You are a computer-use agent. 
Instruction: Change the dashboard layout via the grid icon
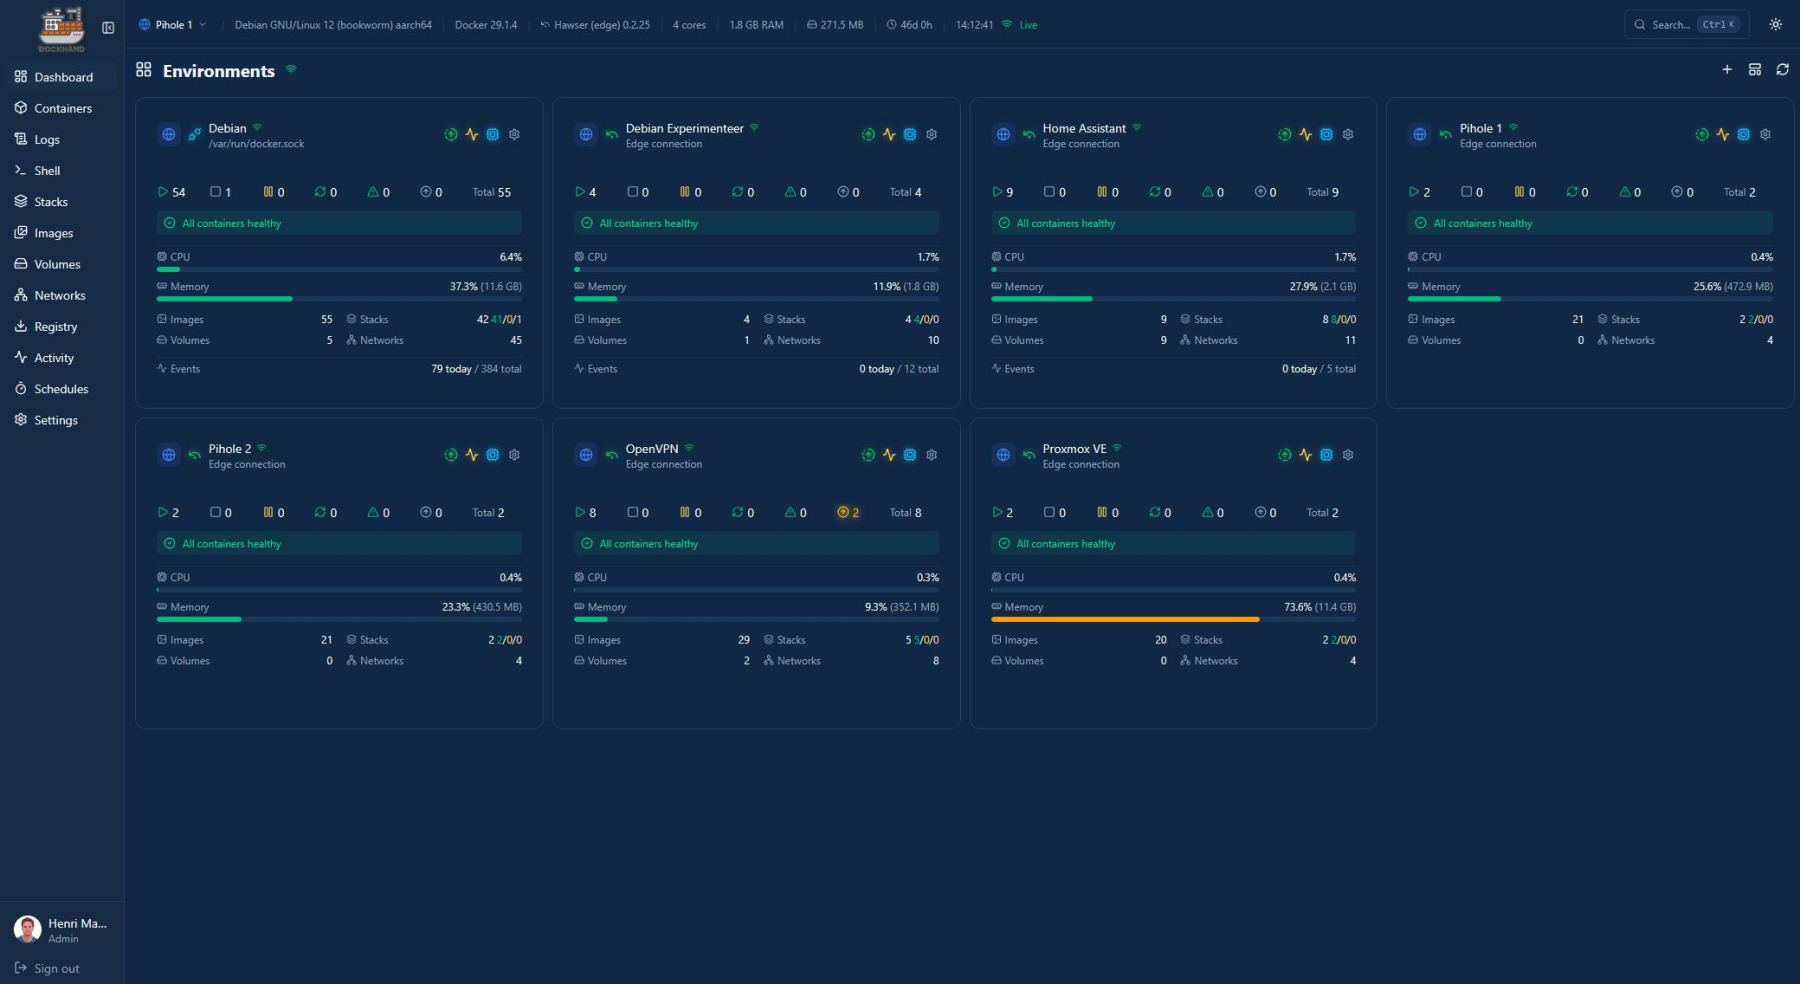pyautogui.click(x=1754, y=70)
